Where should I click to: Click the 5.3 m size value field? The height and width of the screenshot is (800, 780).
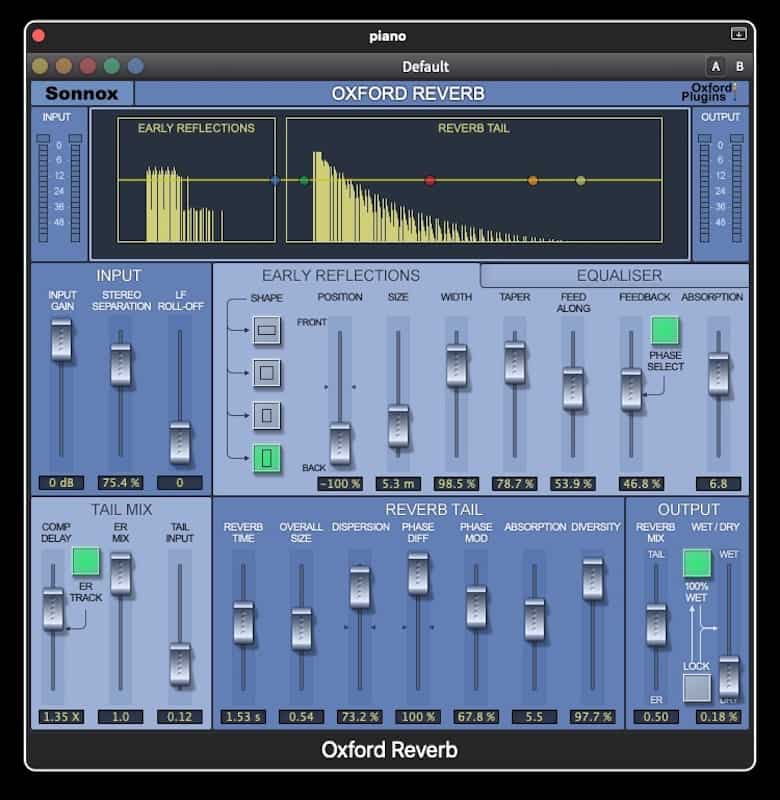click(x=398, y=484)
